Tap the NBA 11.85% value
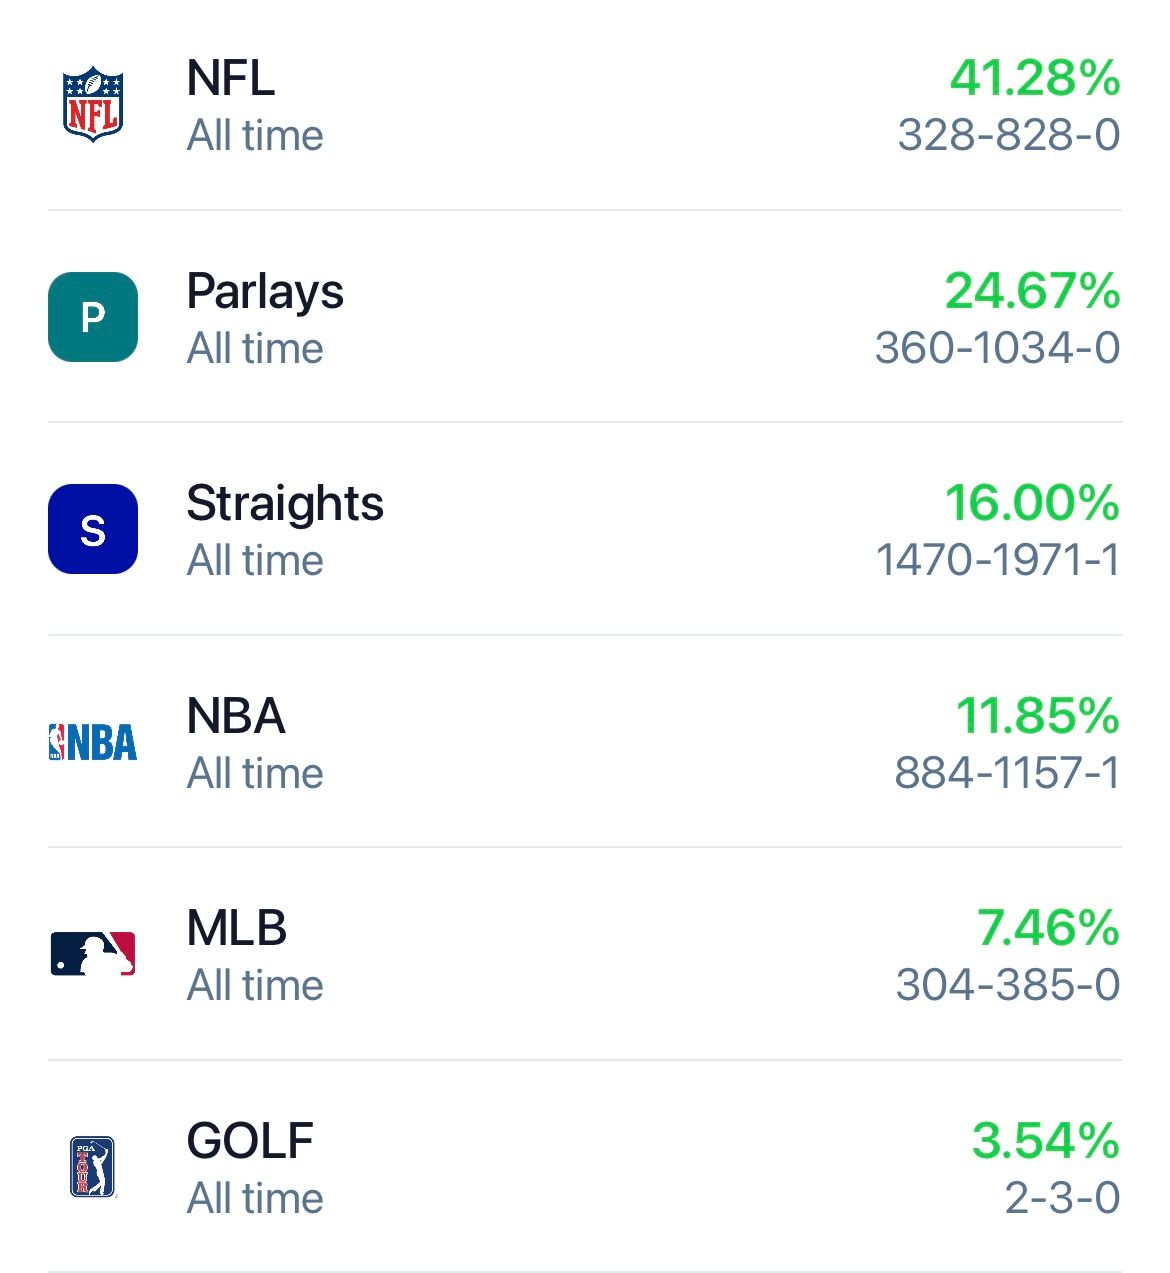1170x1273 pixels. click(1038, 716)
